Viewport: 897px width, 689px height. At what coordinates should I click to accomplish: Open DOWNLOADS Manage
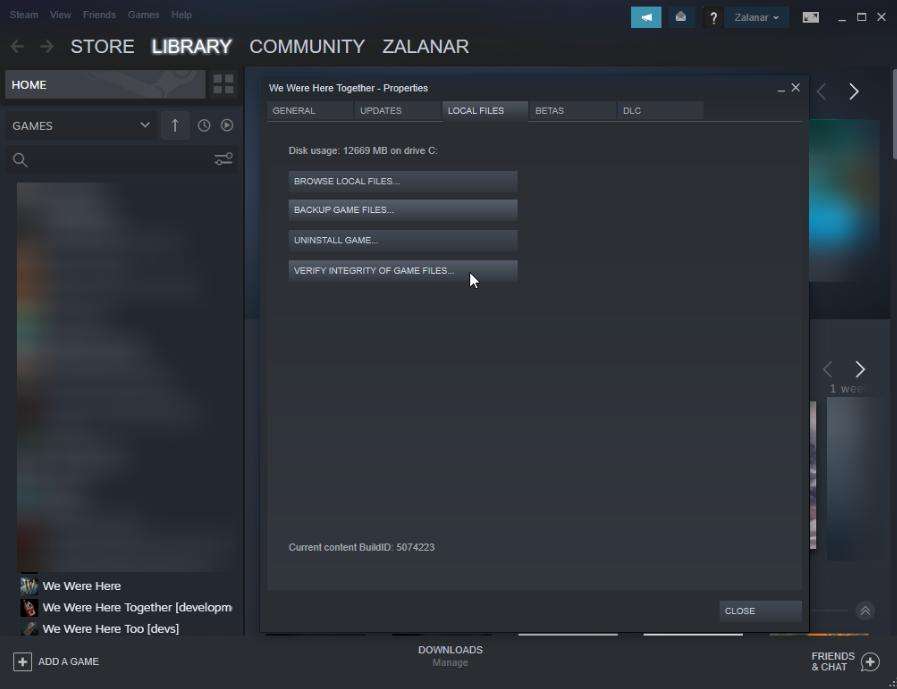tap(450, 656)
